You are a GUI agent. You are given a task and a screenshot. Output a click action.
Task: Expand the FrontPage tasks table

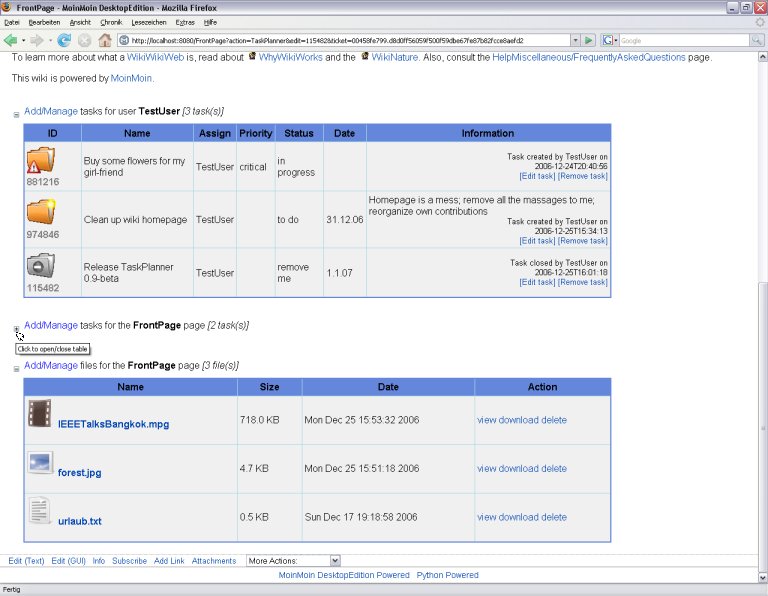16,328
